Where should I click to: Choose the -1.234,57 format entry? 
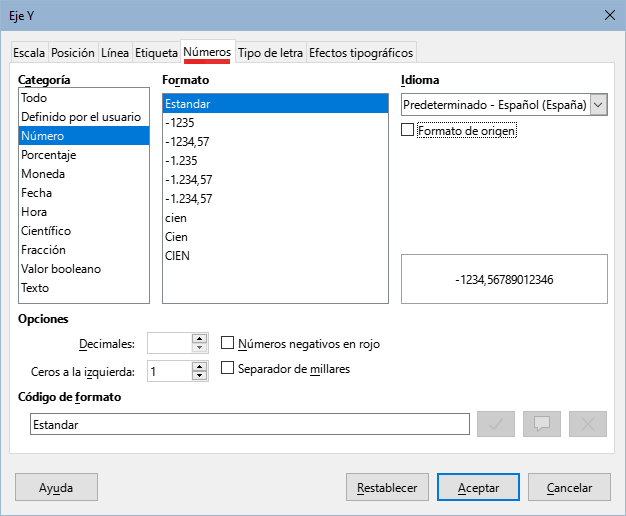(x=189, y=180)
